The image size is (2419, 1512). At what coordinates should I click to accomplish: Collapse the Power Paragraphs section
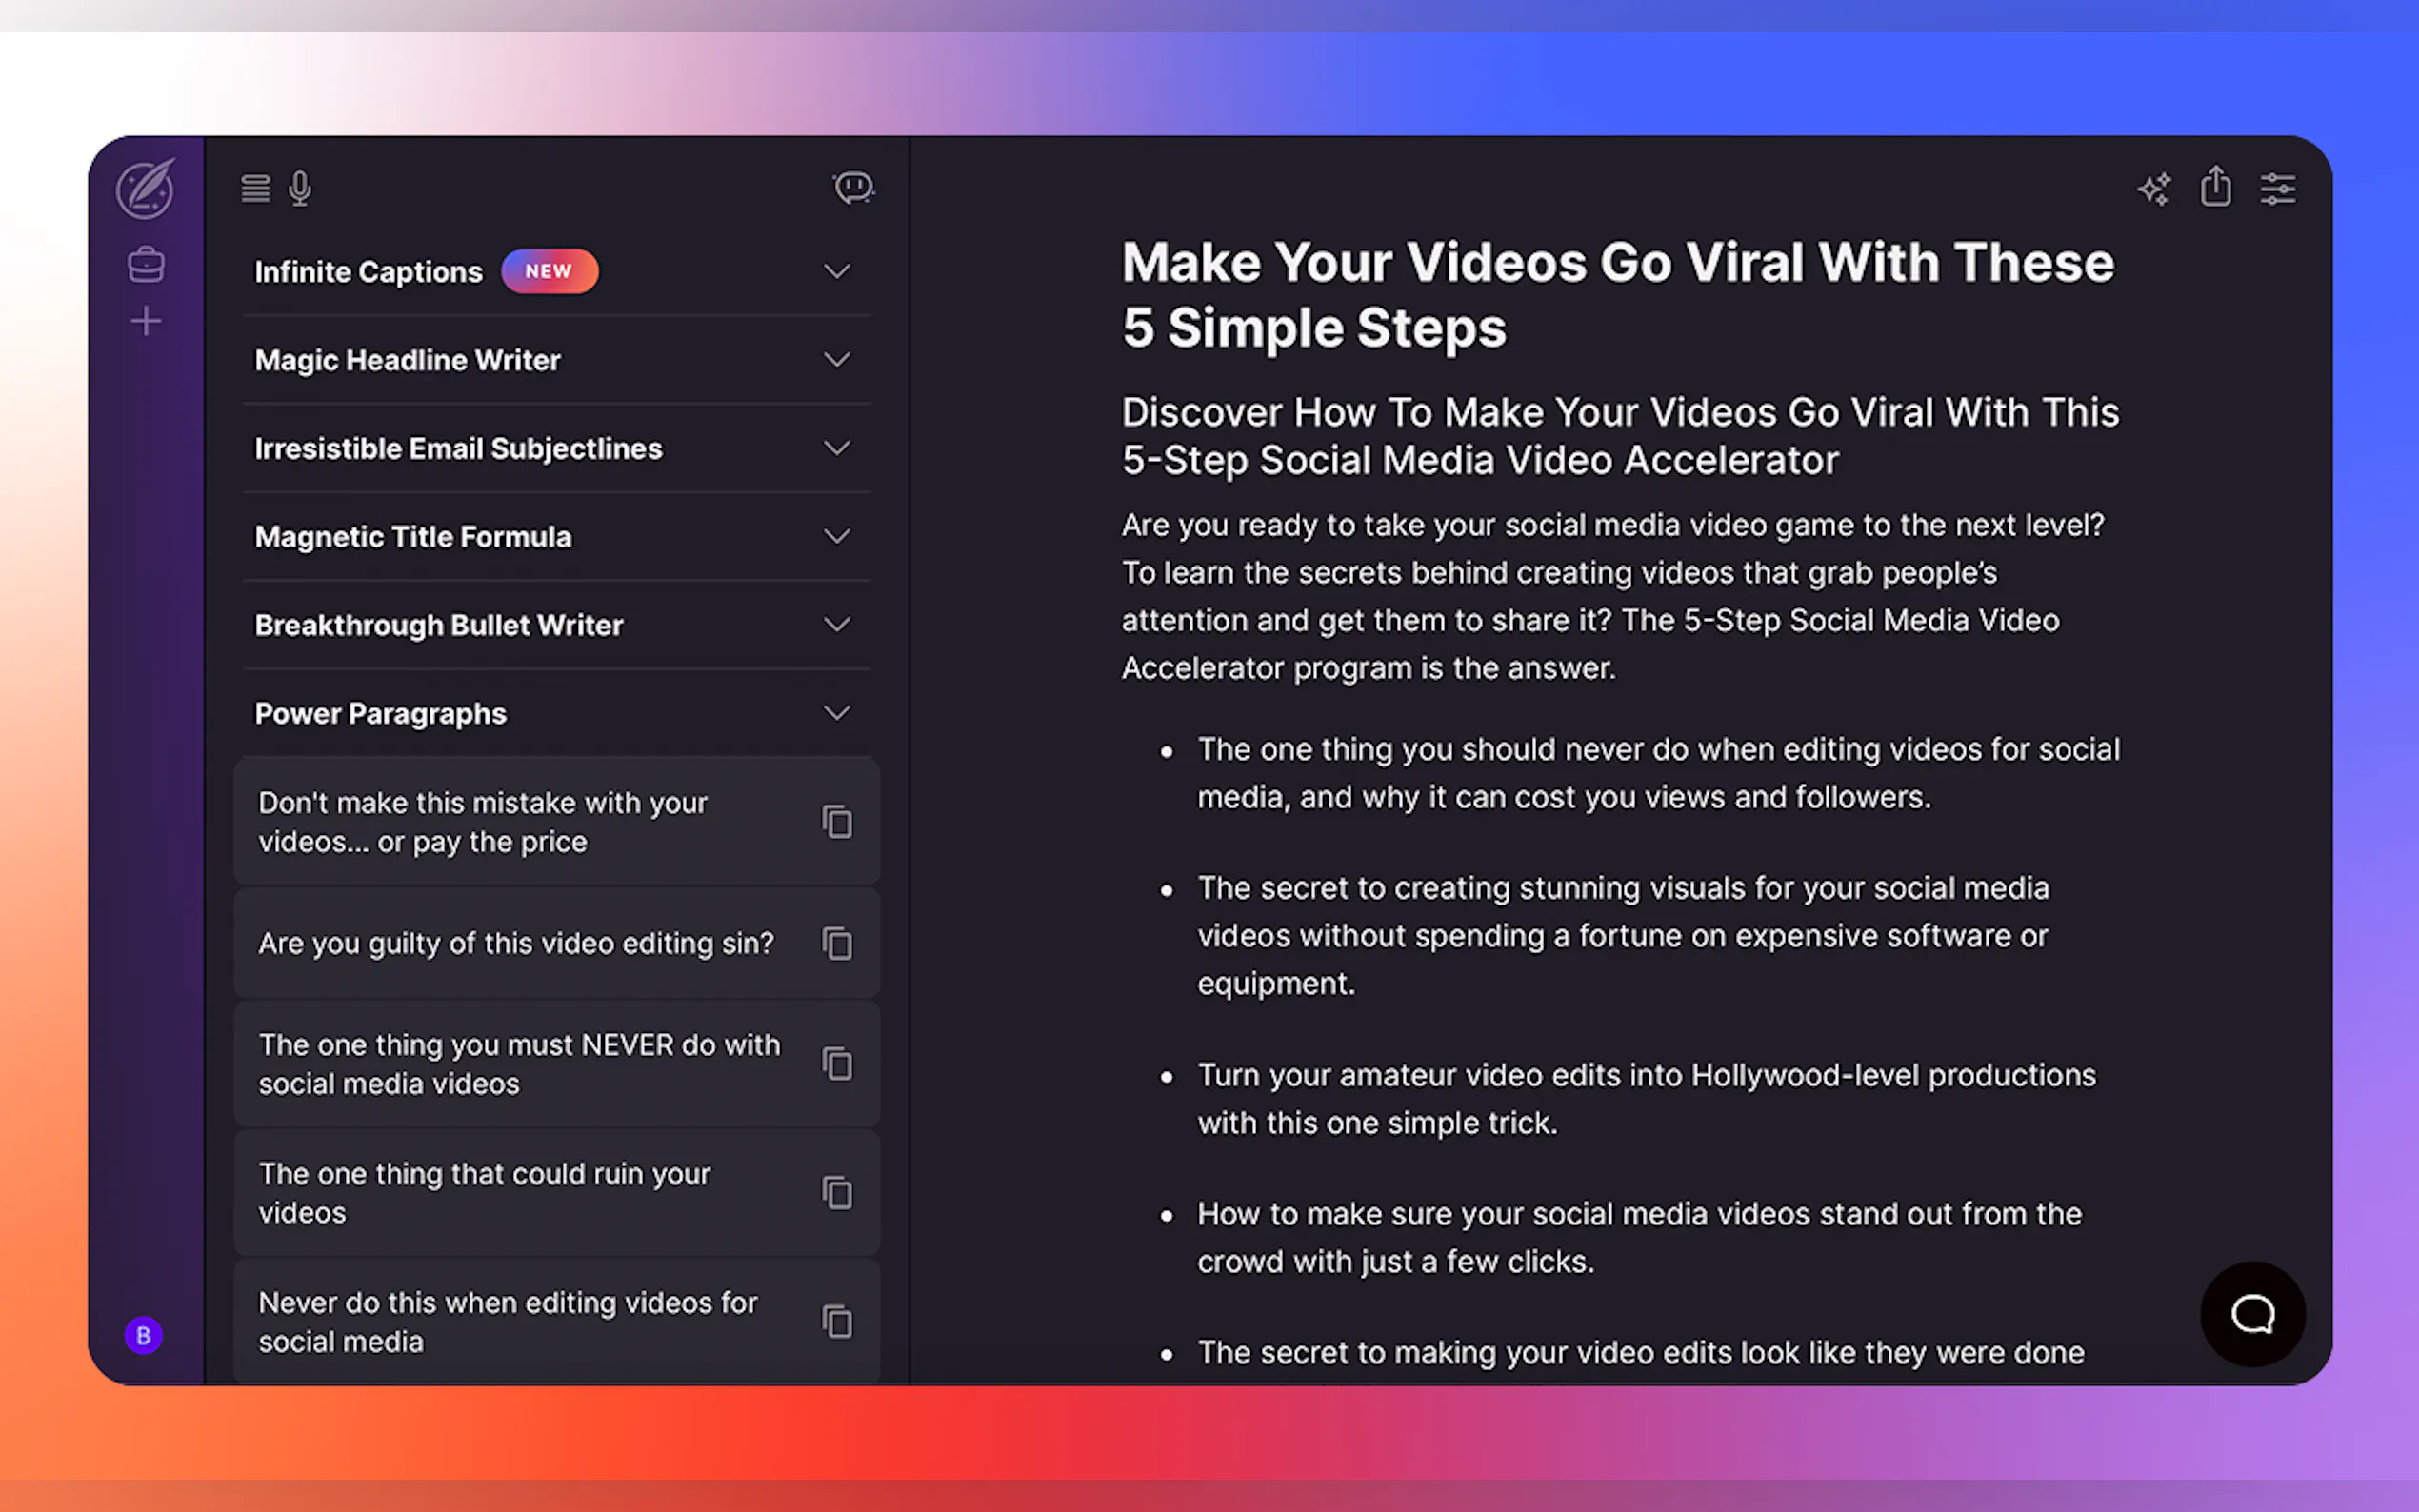coord(837,713)
